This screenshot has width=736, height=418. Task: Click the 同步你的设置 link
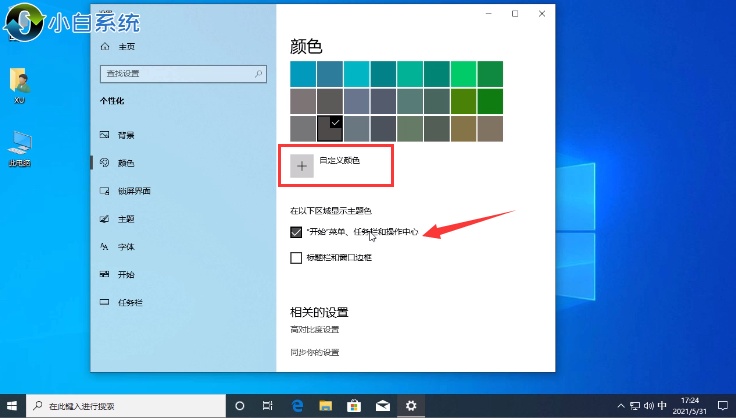[315, 352]
